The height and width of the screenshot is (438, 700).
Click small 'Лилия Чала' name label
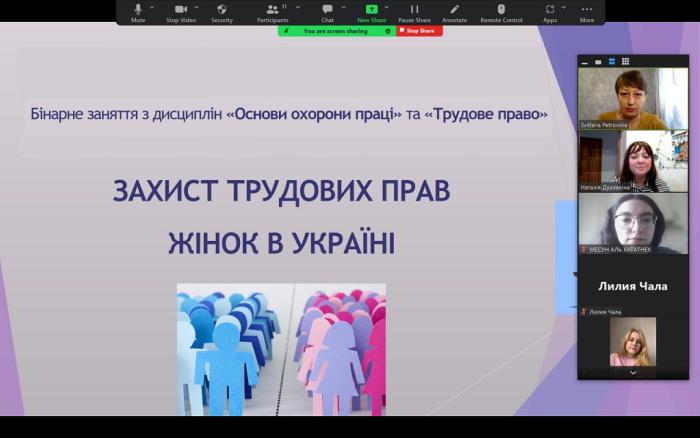(x=605, y=312)
